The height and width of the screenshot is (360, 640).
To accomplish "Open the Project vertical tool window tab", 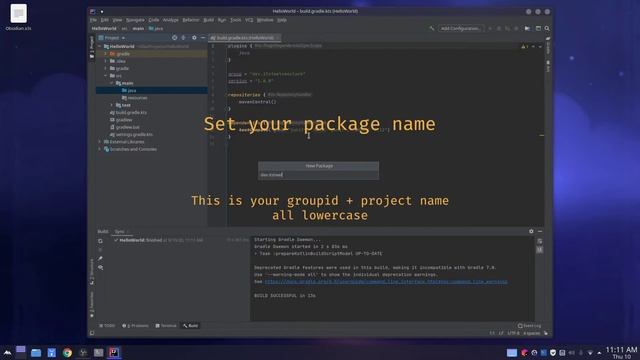I will (92, 47).
